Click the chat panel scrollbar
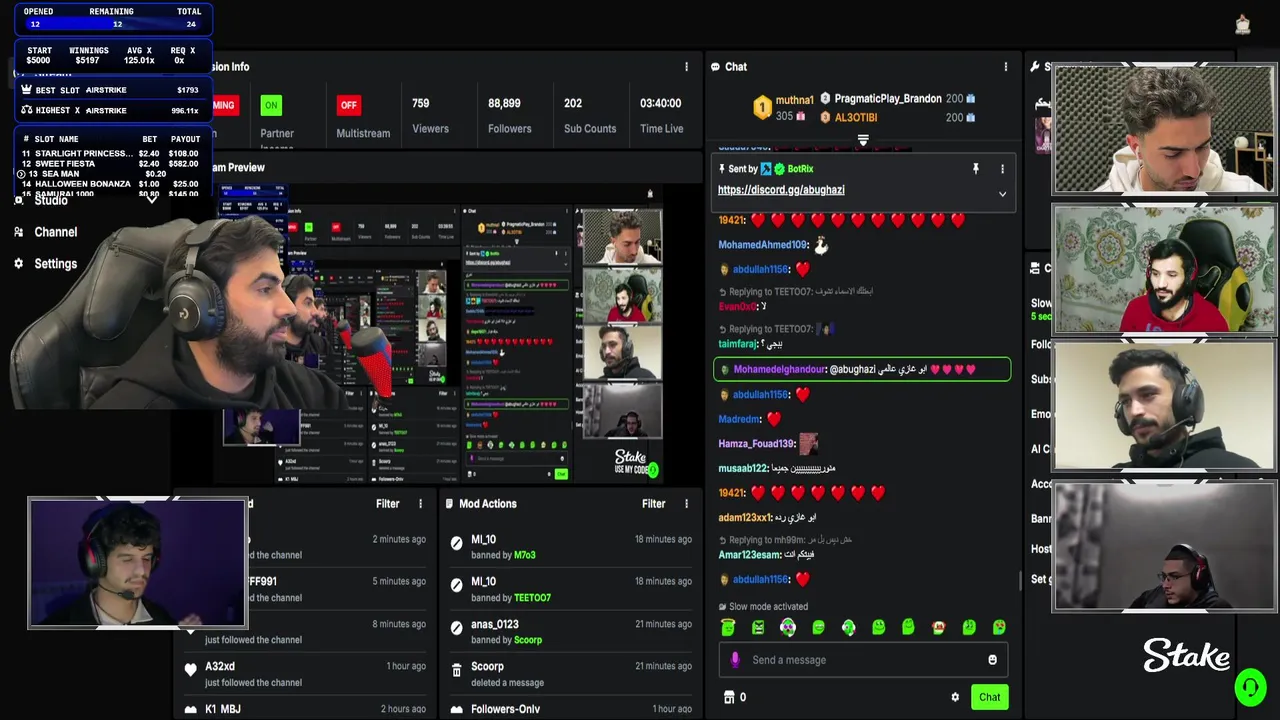This screenshot has height=720, width=1280. pyautogui.click(x=1020, y=580)
